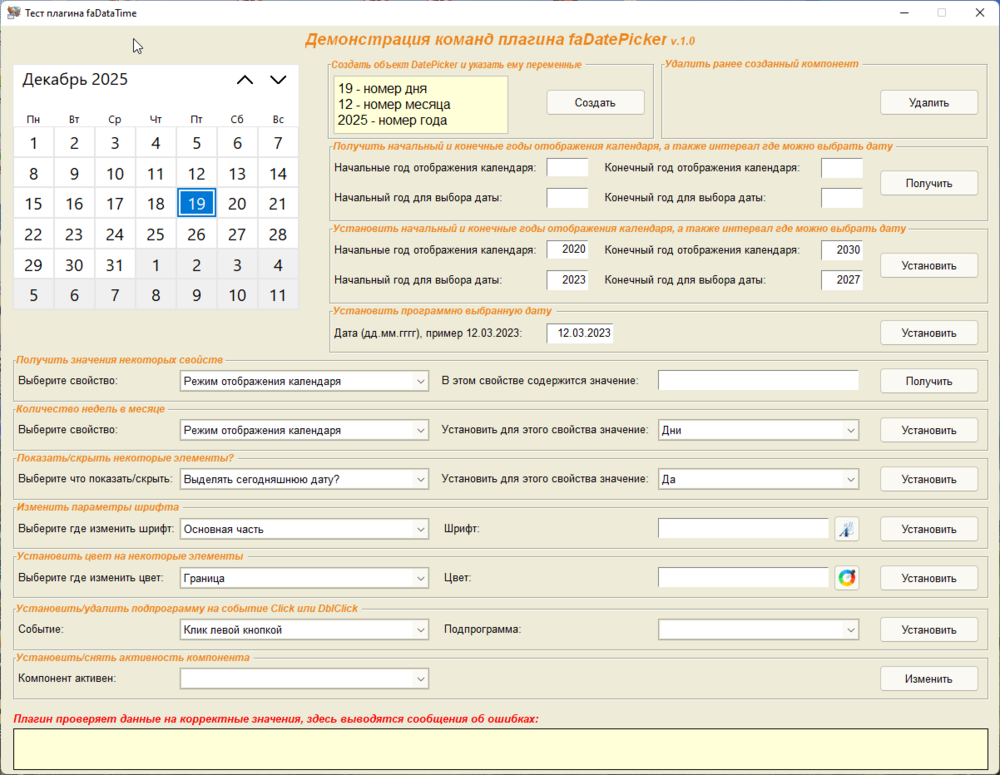Open the 'Граница' color target dropdown
The width and height of the screenshot is (1000, 775).
(x=304, y=578)
